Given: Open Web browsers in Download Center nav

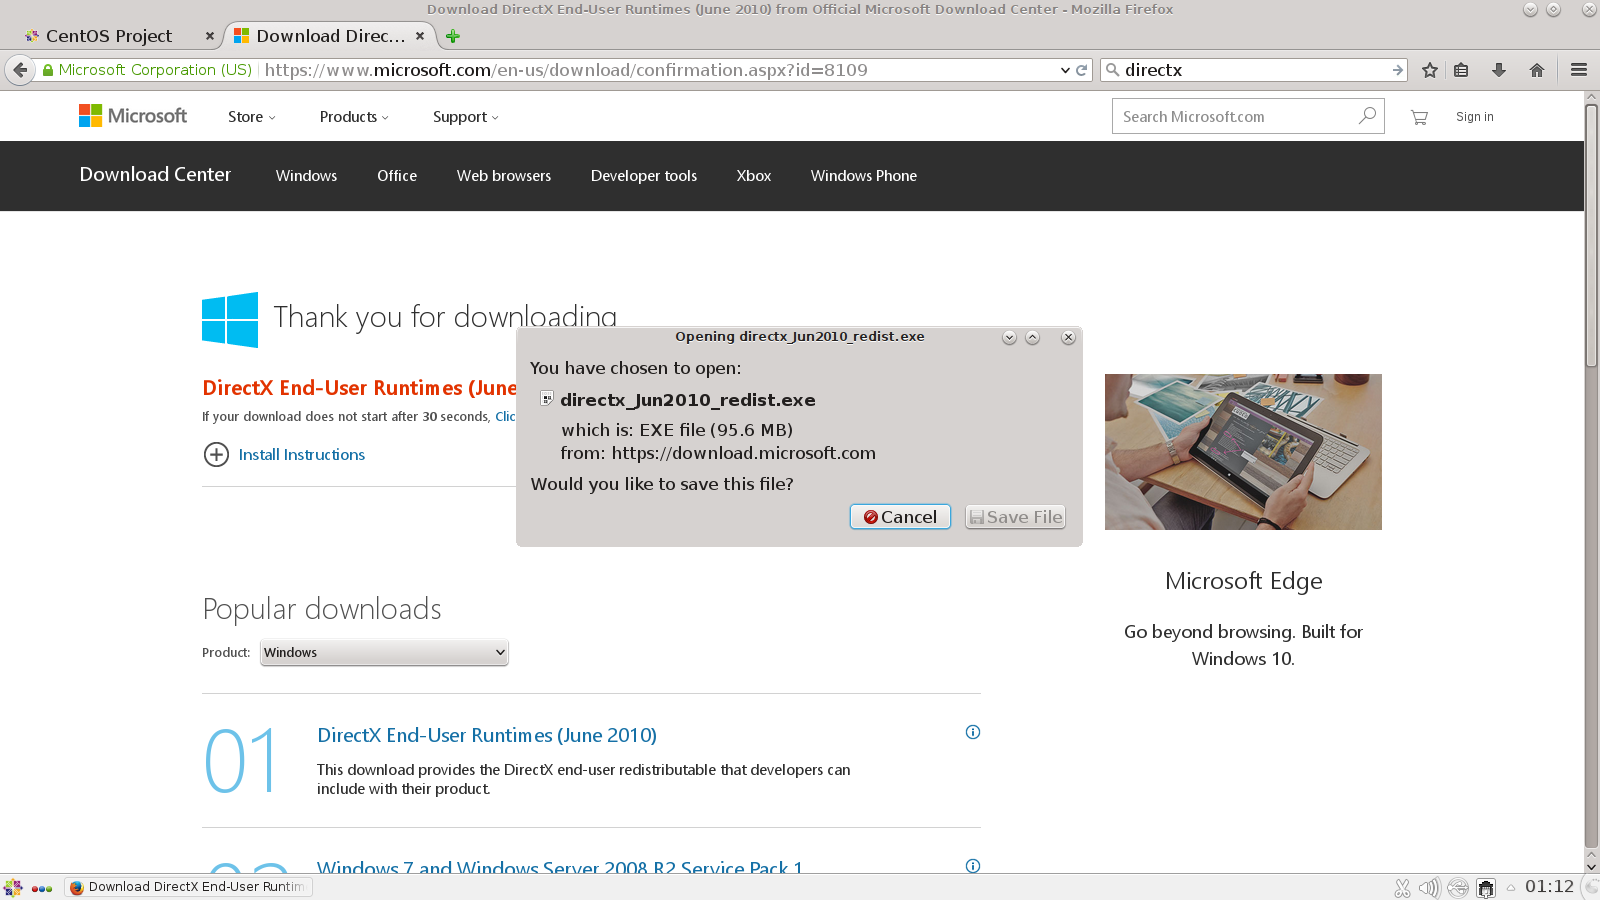Looking at the screenshot, I should pos(504,176).
